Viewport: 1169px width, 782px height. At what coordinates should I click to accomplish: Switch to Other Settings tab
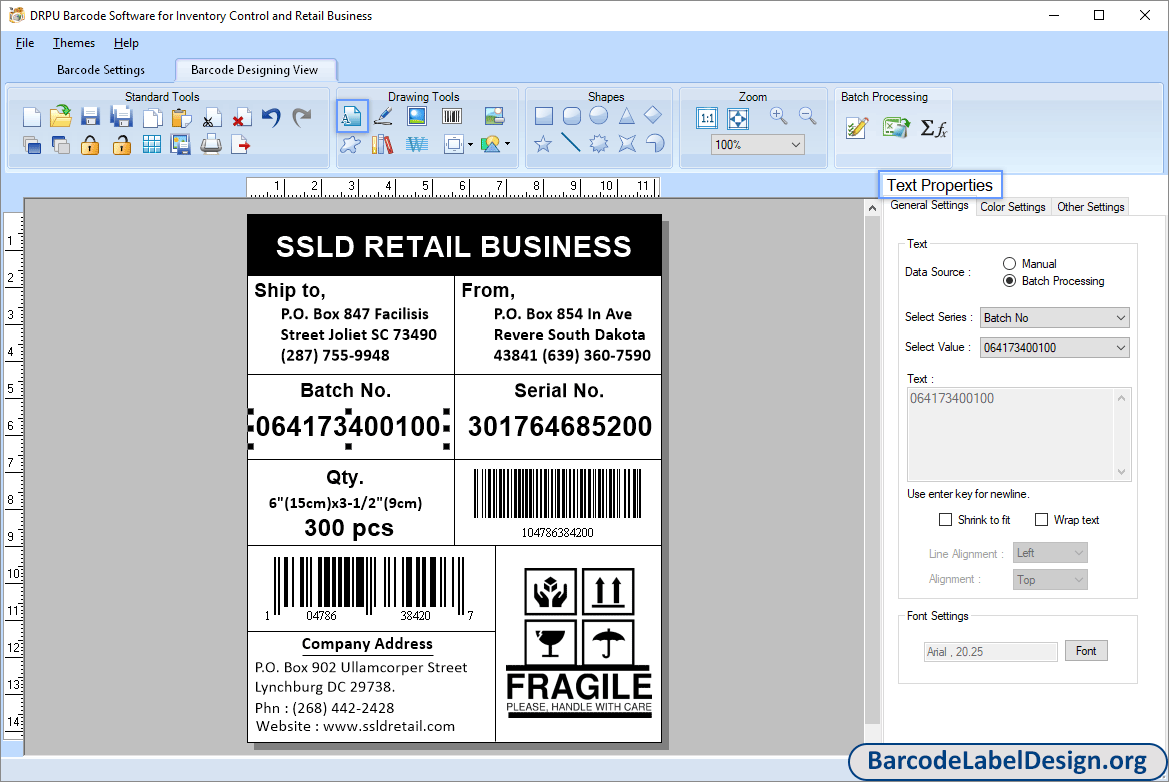[x=1090, y=207]
